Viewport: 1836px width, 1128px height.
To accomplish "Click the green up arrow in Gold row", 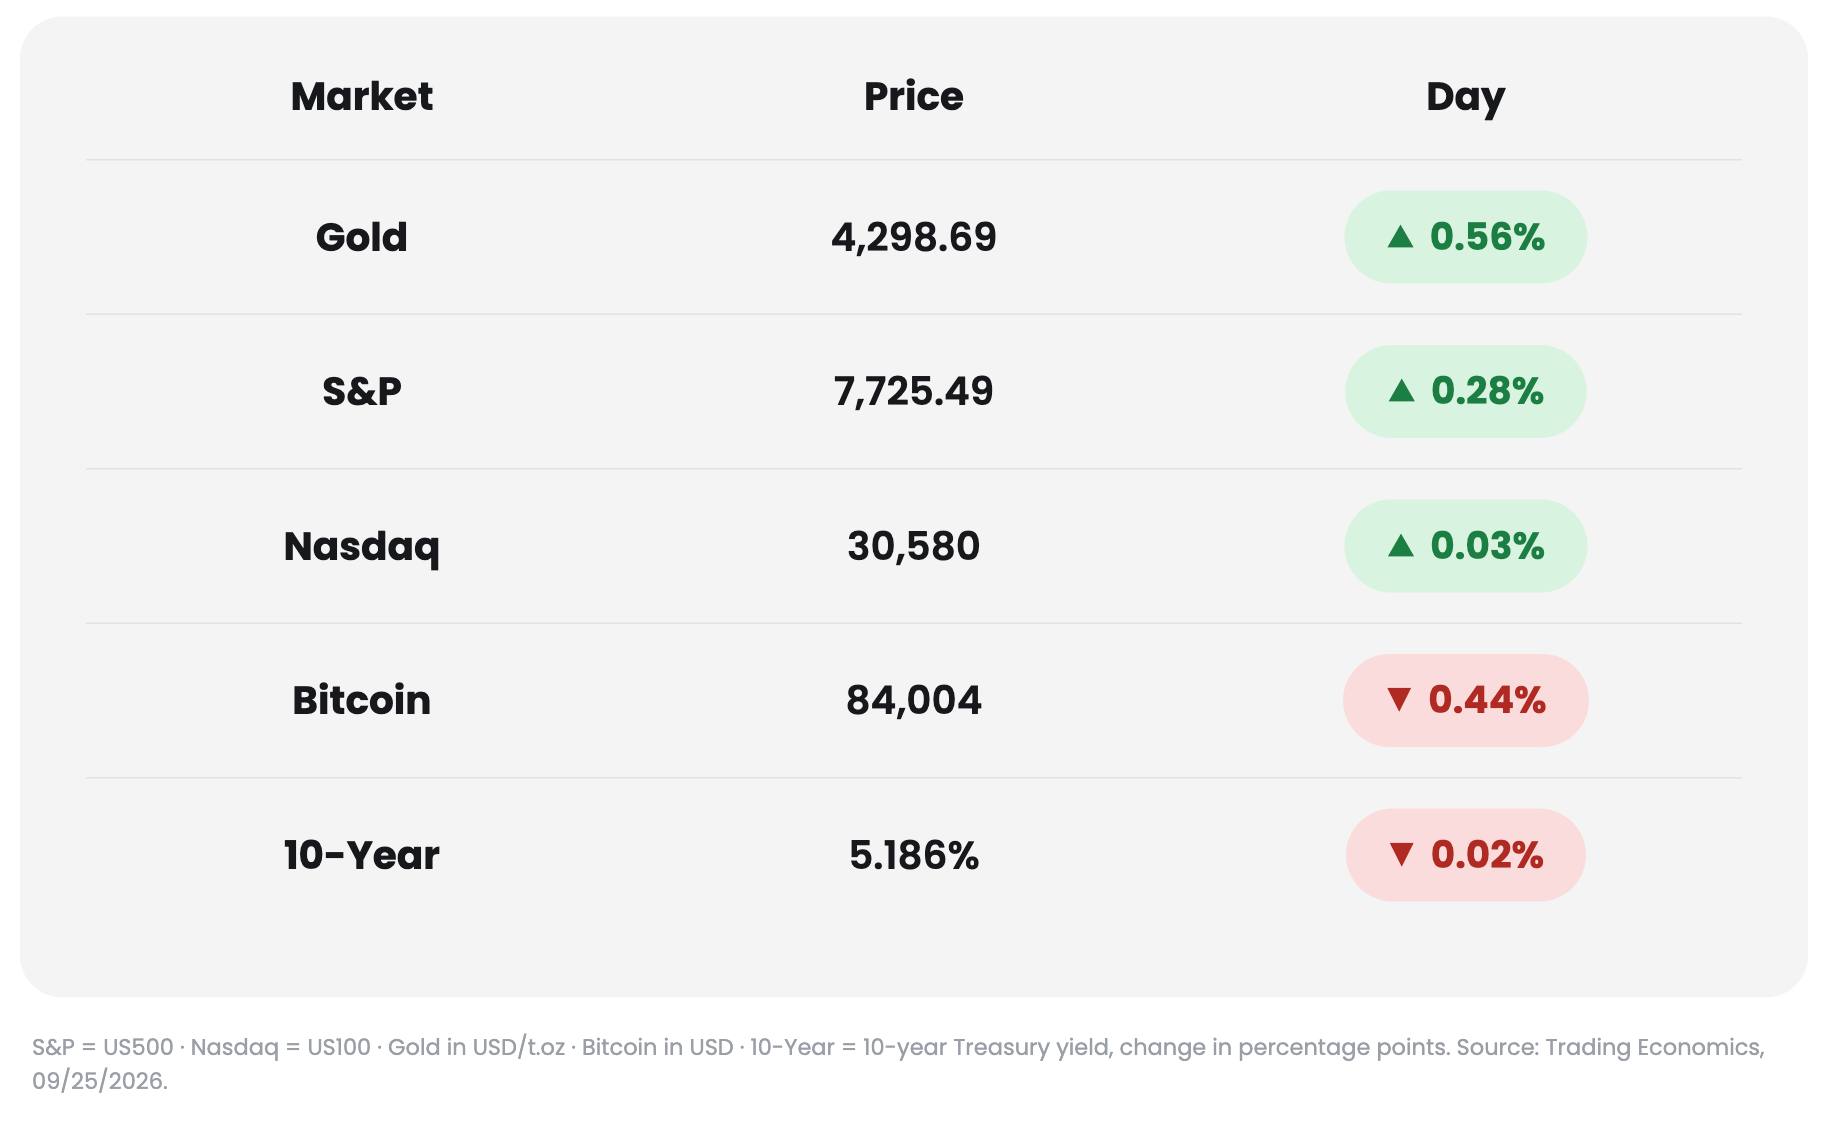I will [x=1400, y=237].
